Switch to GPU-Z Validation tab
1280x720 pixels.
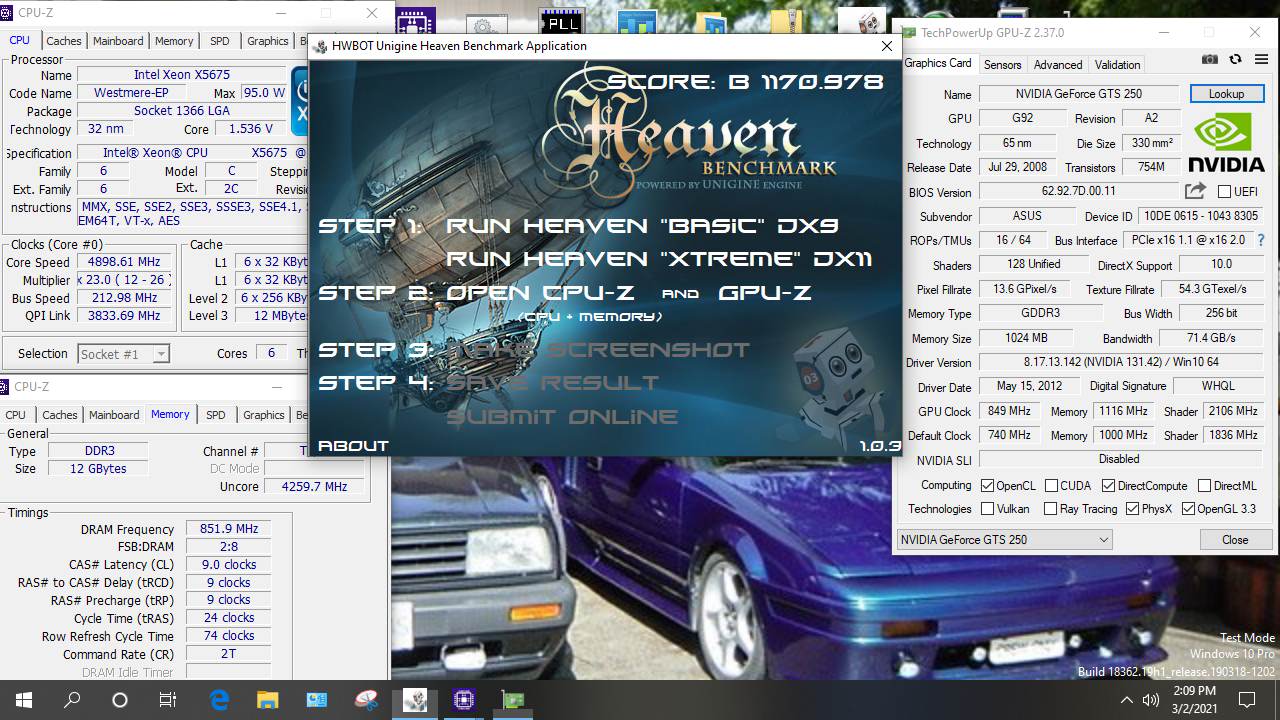coord(1117,64)
